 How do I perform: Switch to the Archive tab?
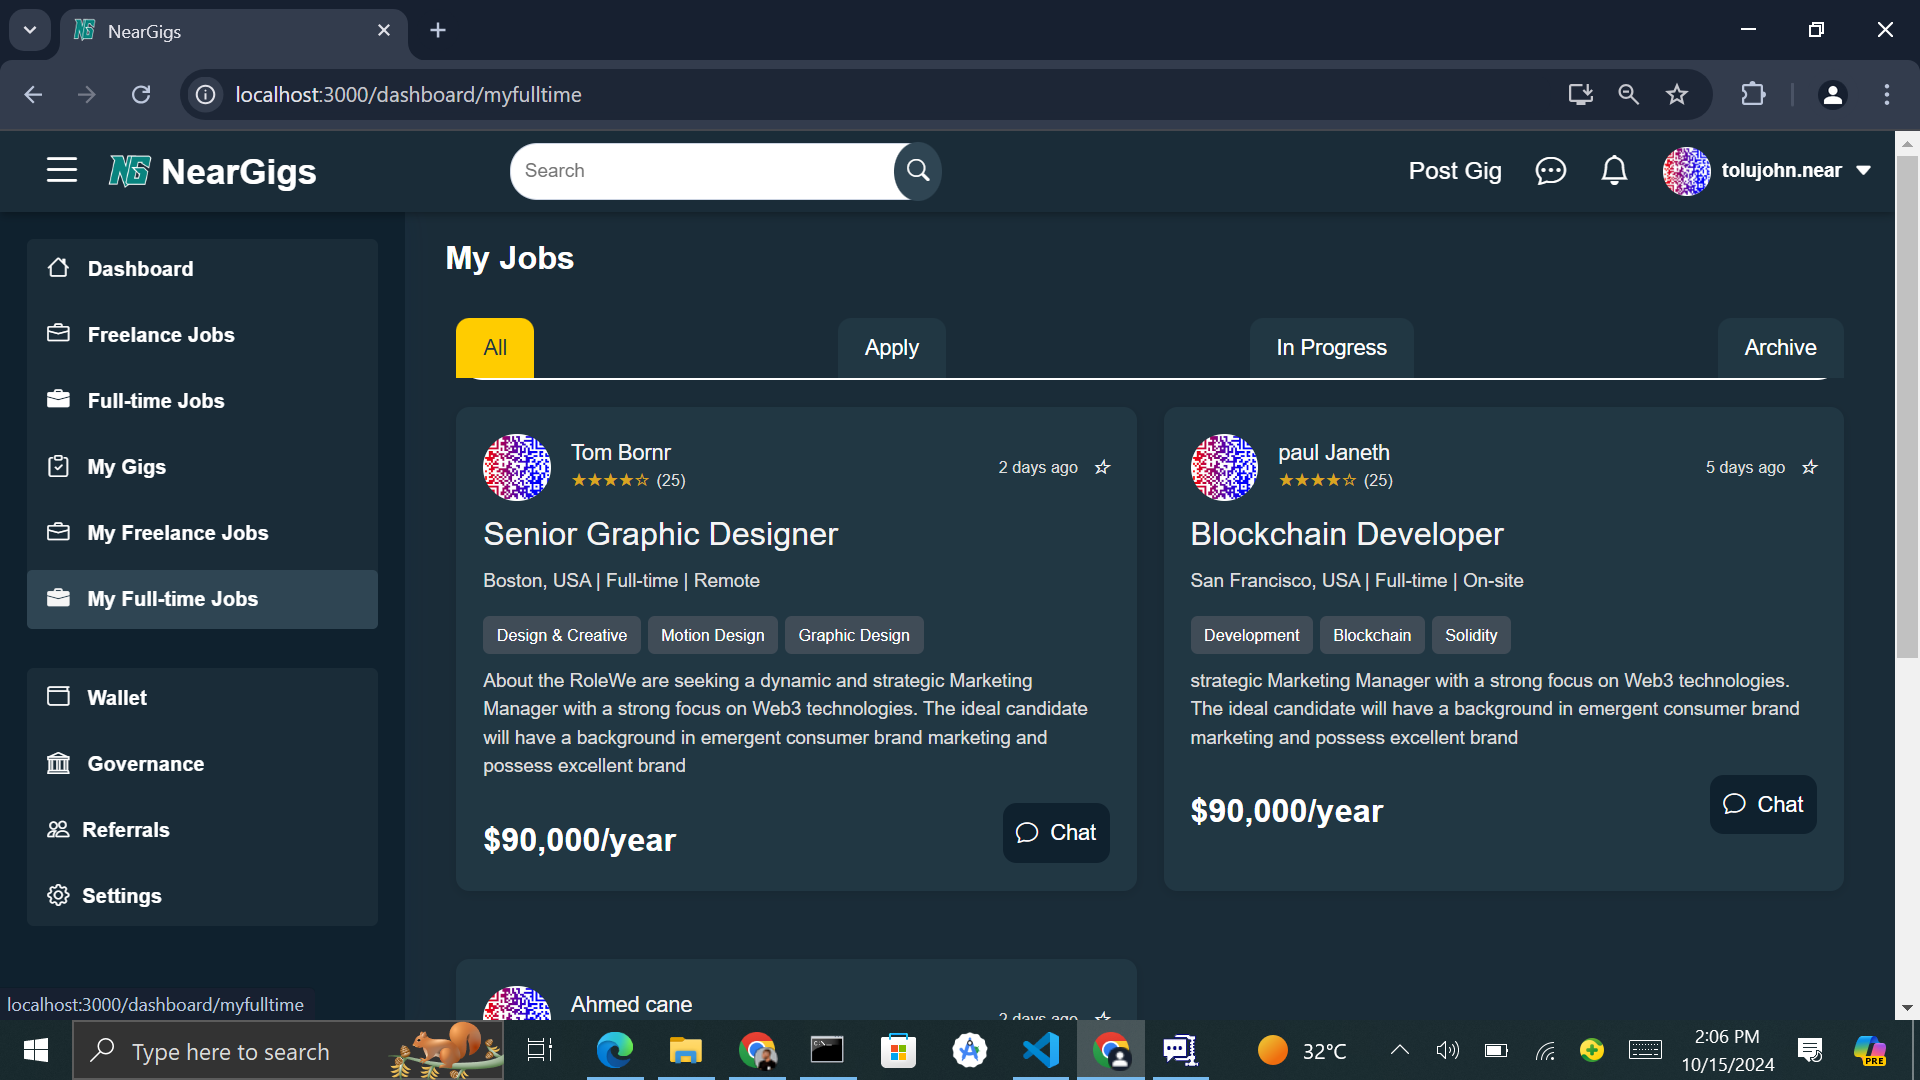(1780, 348)
